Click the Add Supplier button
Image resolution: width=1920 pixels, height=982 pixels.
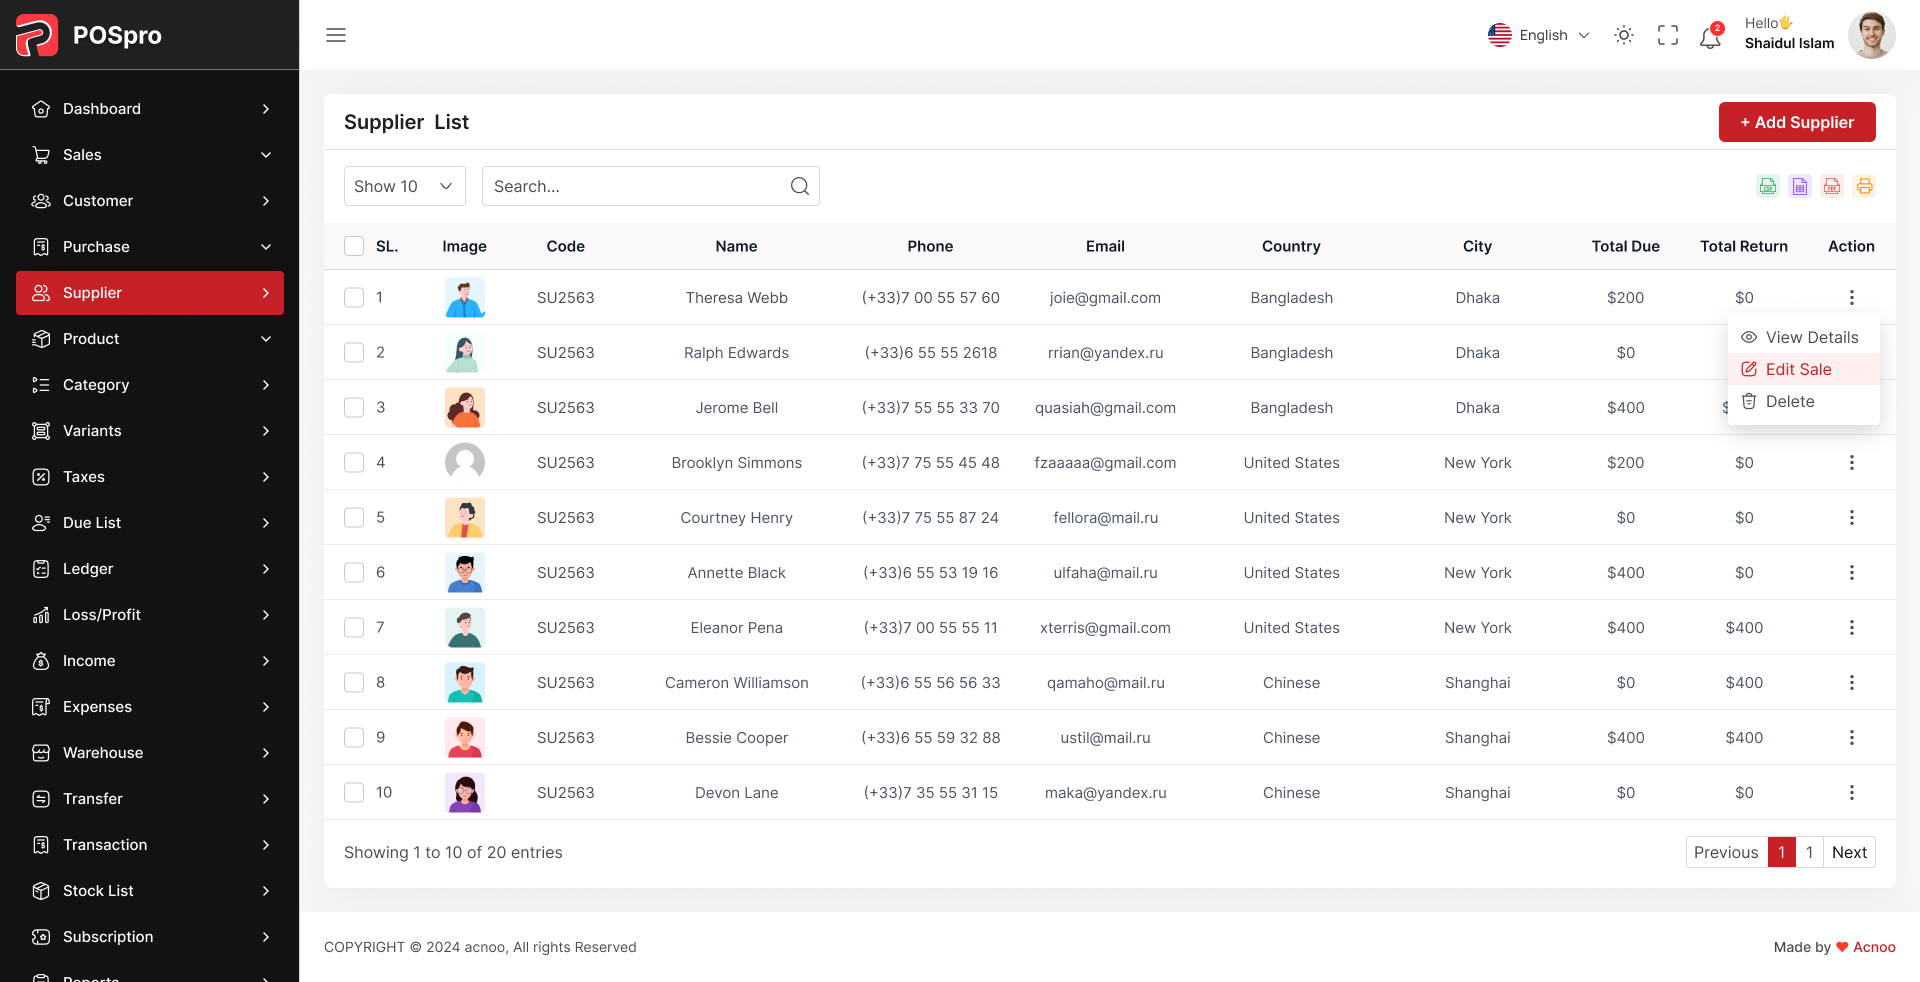pyautogui.click(x=1797, y=121)
